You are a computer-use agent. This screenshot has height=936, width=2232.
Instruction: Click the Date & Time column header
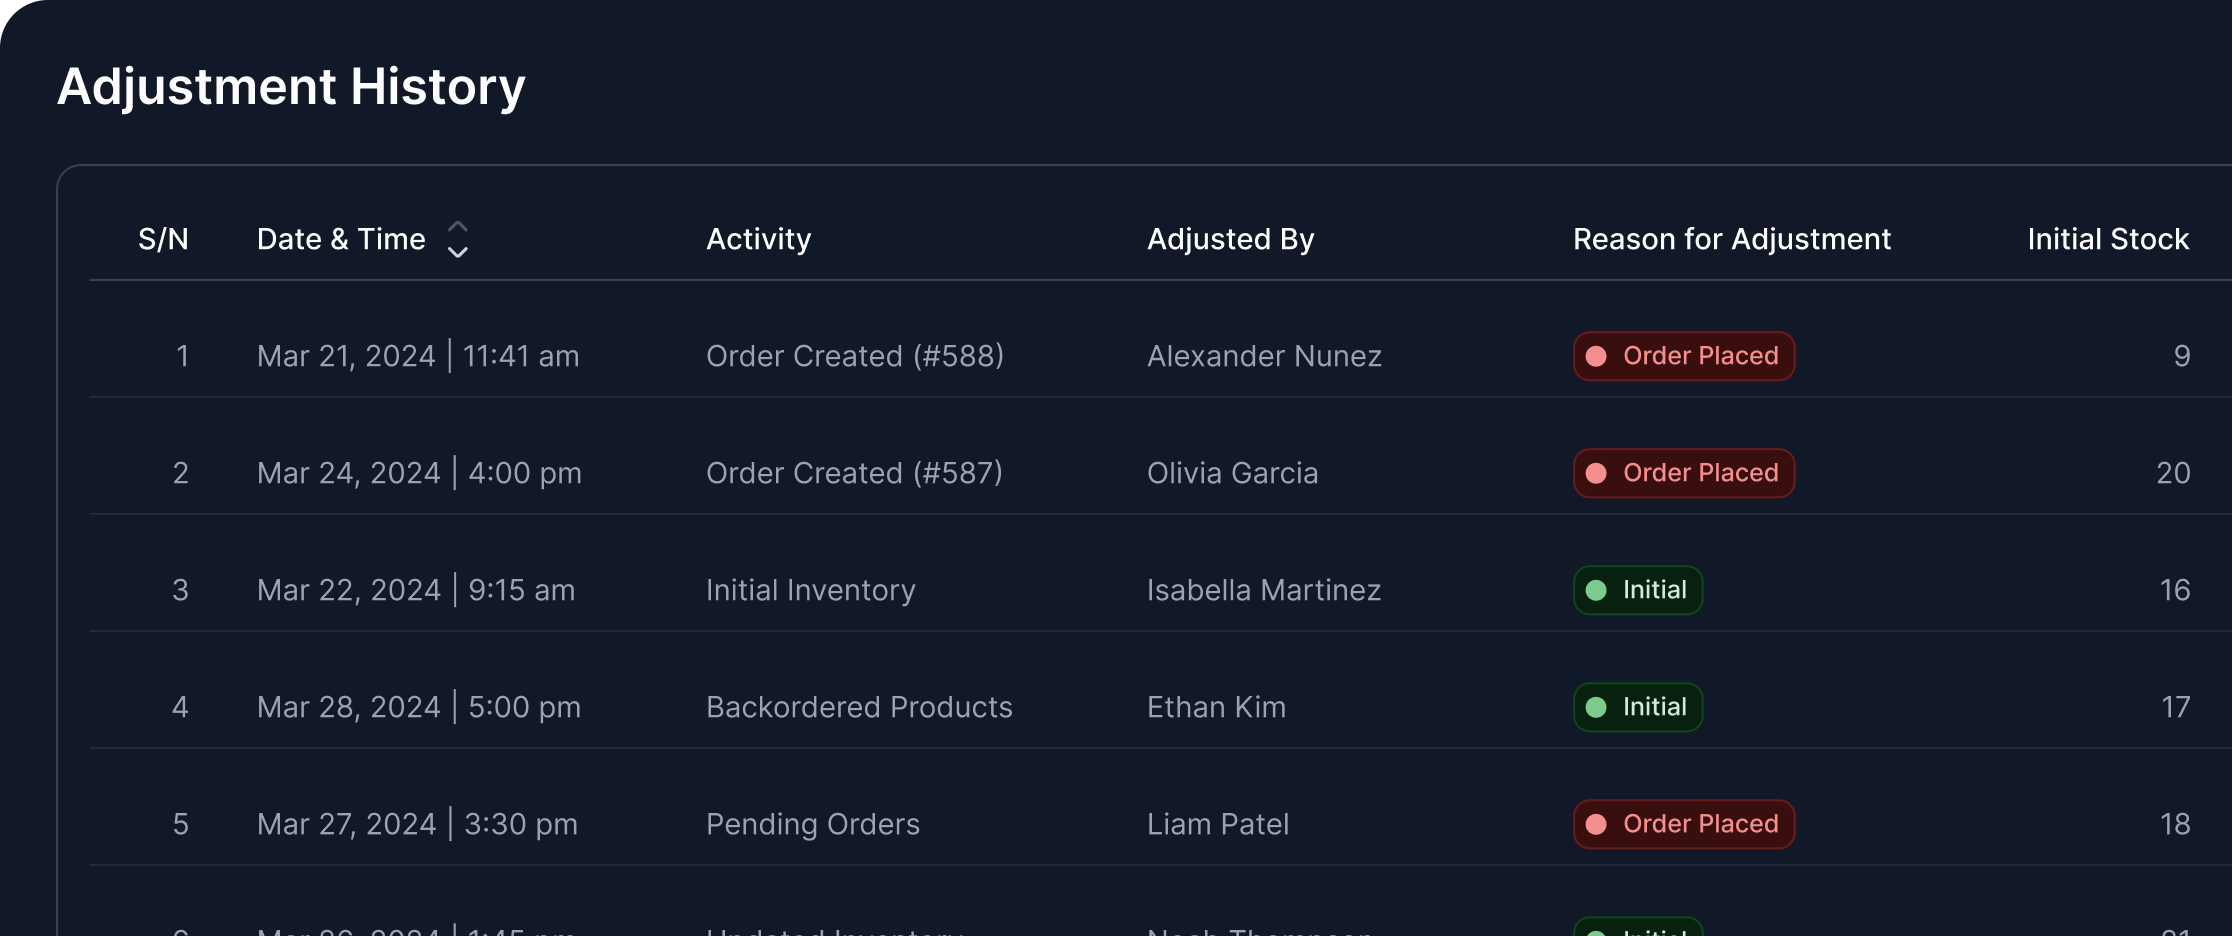pos(341,240)
